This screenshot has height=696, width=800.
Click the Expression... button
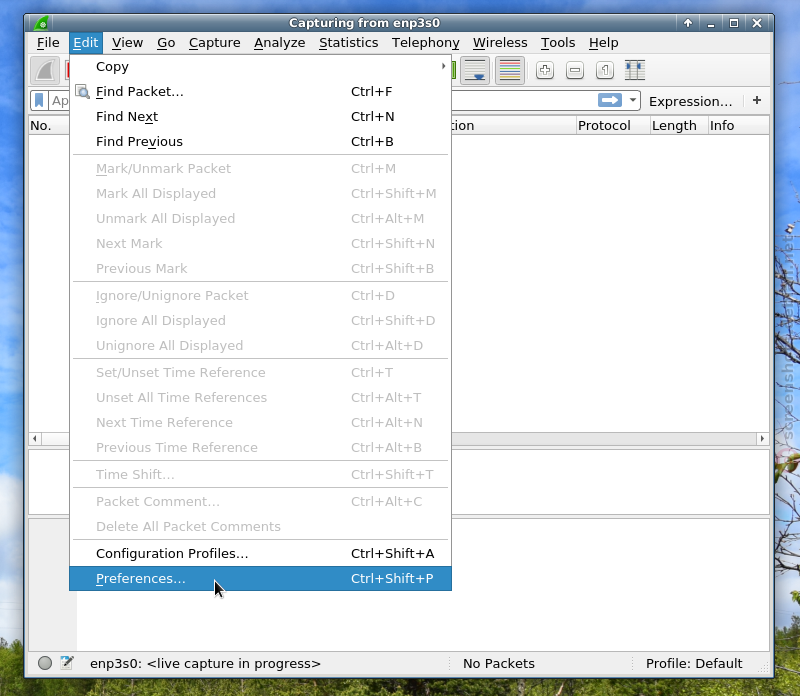(690, 101)
